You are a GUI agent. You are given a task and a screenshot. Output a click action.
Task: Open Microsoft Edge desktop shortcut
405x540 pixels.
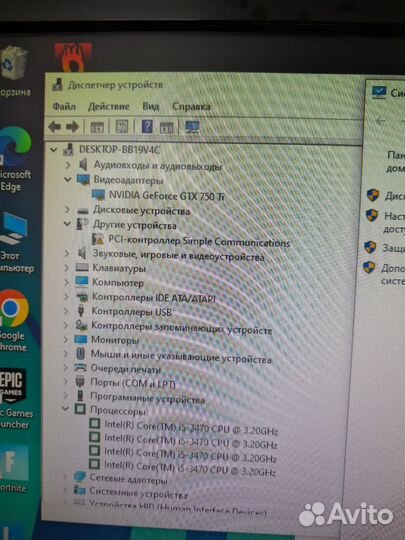pyautogui.click(x=15, y=158)
